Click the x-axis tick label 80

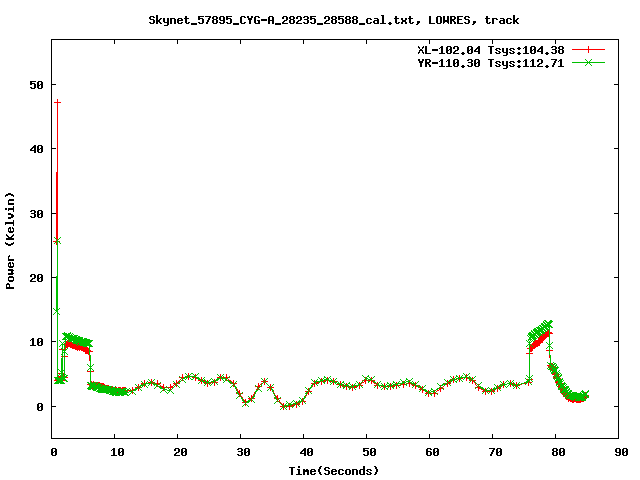[x=558, y=452]
